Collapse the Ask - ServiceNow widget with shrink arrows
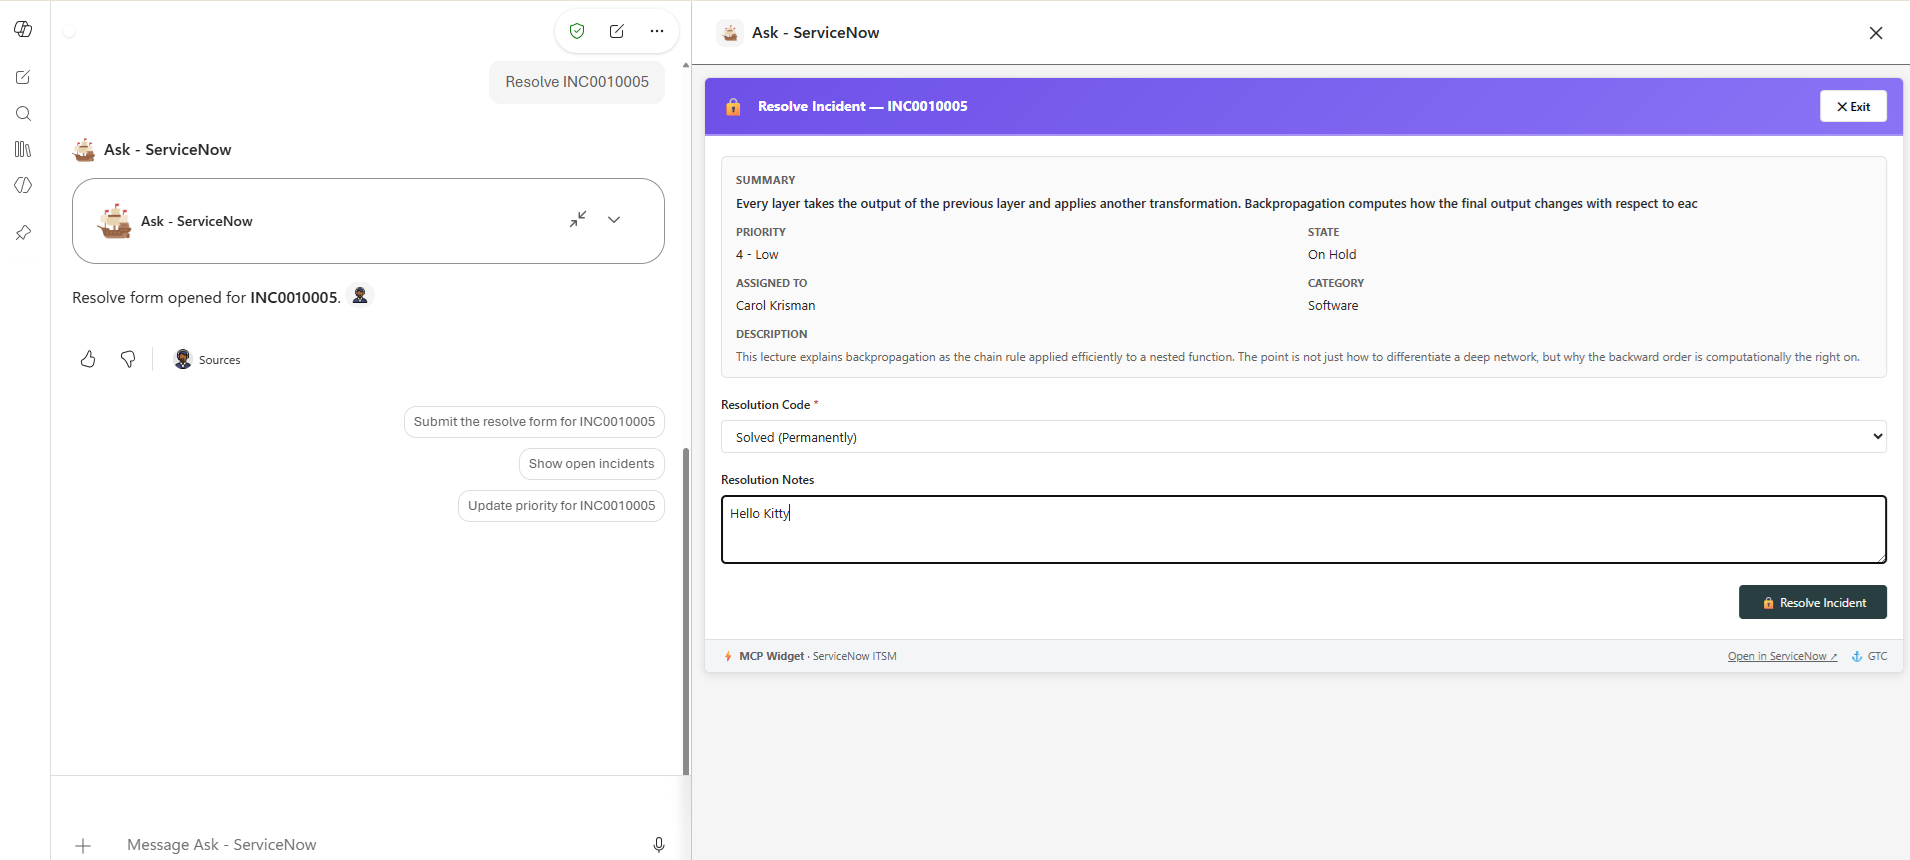Image resolution: width=1910 pixels, height=860 pixels. point(578,219)
